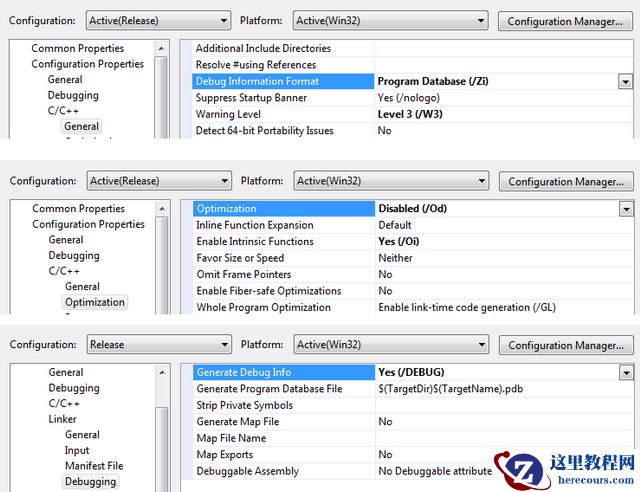The image size is (640, 492).
Task: Click the Disabled (/Od) value
Action: (412, 208)
